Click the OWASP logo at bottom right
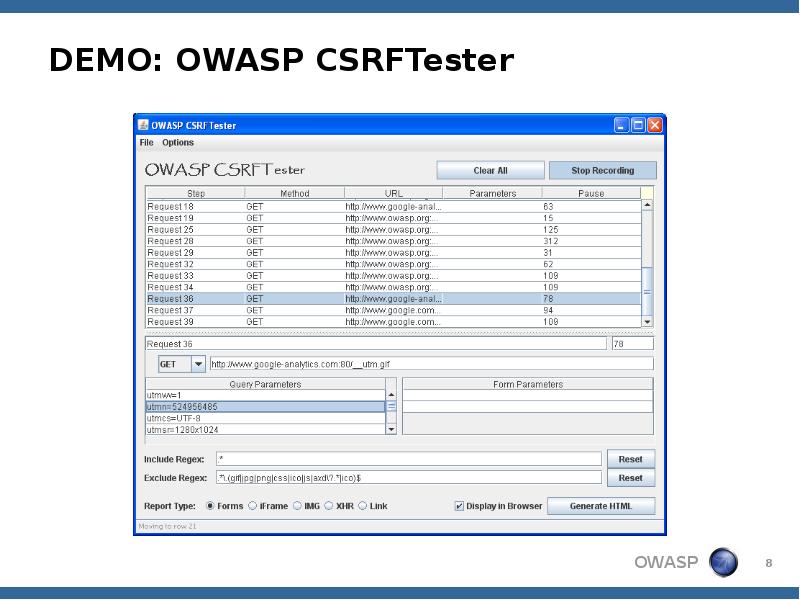The width and height of the screenshot is (800, 600). click(723, 563)
